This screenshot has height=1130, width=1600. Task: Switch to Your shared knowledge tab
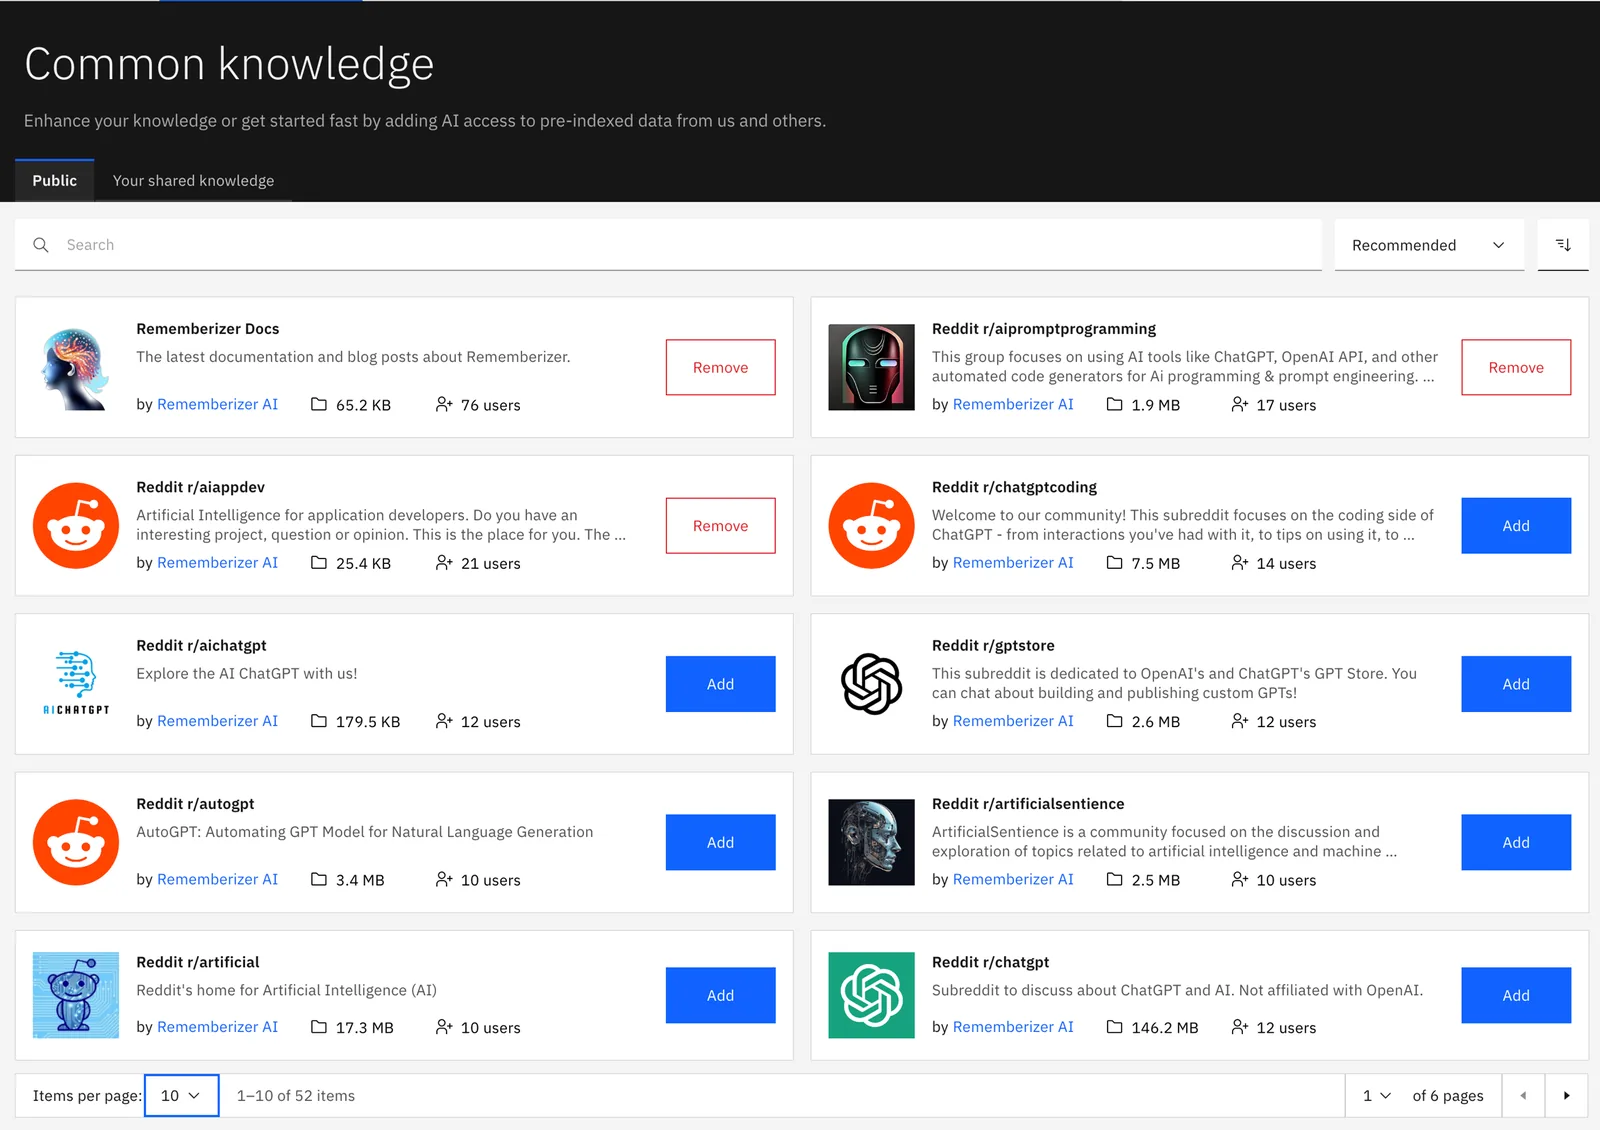193,181
